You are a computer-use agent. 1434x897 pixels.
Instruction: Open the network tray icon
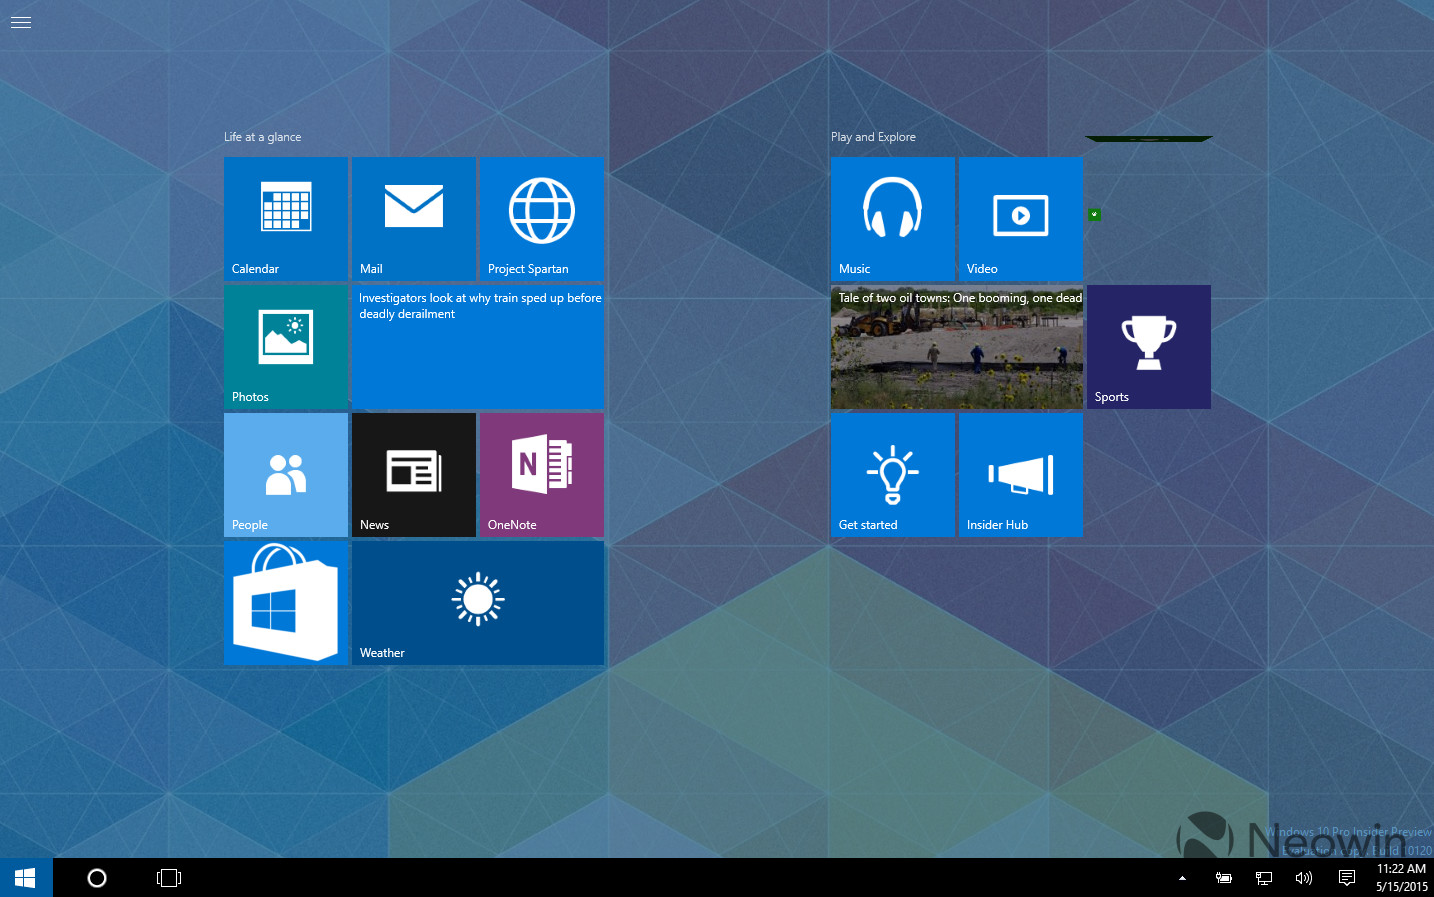(x=1264, y=878)
